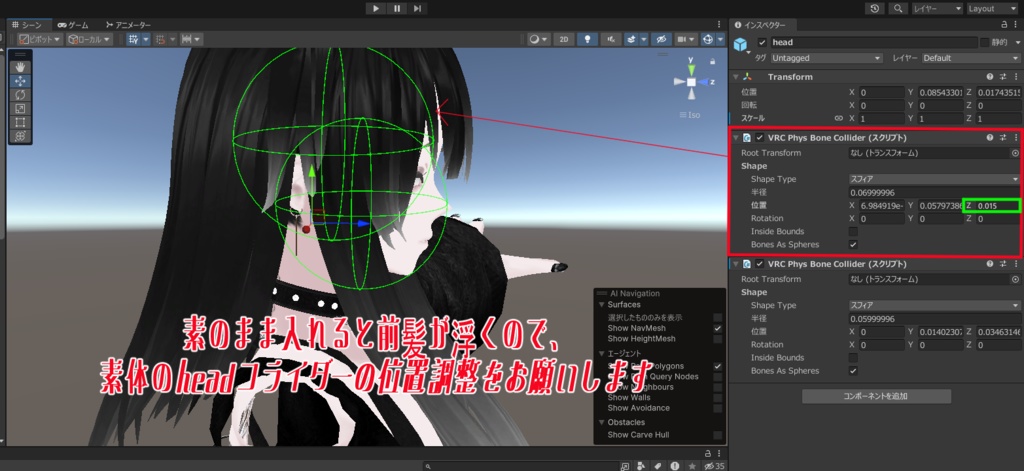Click position Z field showing 0.015

[997, 206]
